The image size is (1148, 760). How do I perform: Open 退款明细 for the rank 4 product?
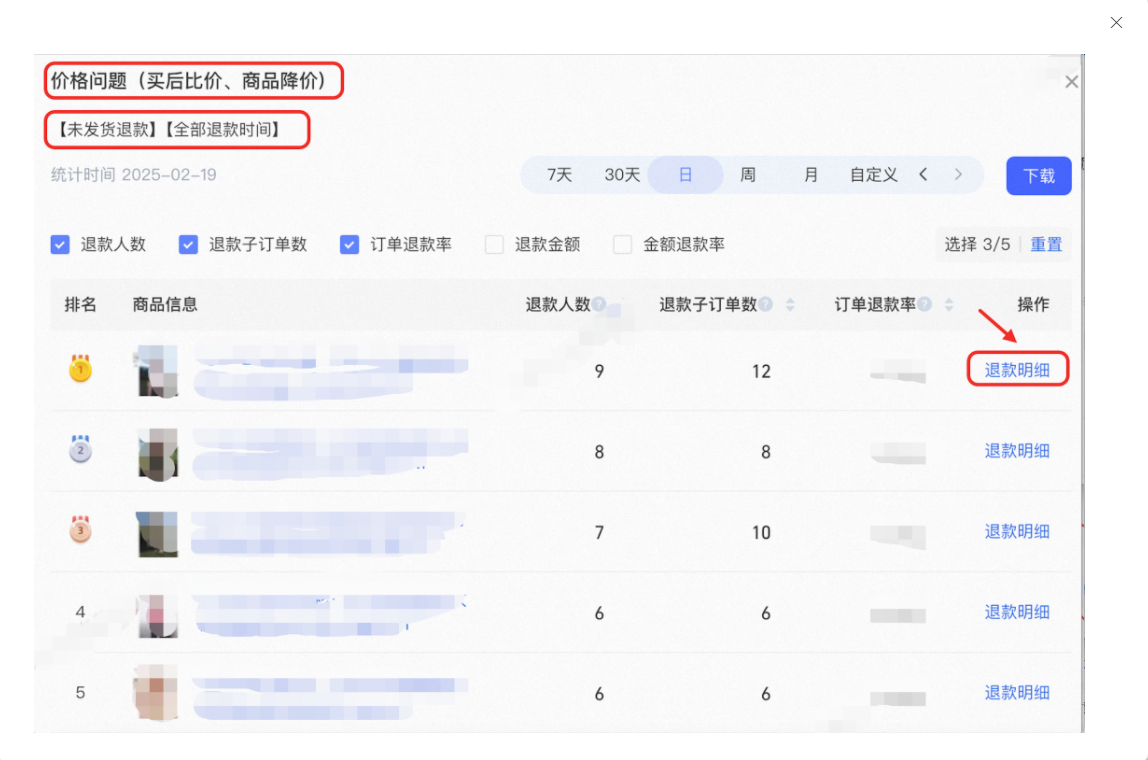(x=1017, y=611)
